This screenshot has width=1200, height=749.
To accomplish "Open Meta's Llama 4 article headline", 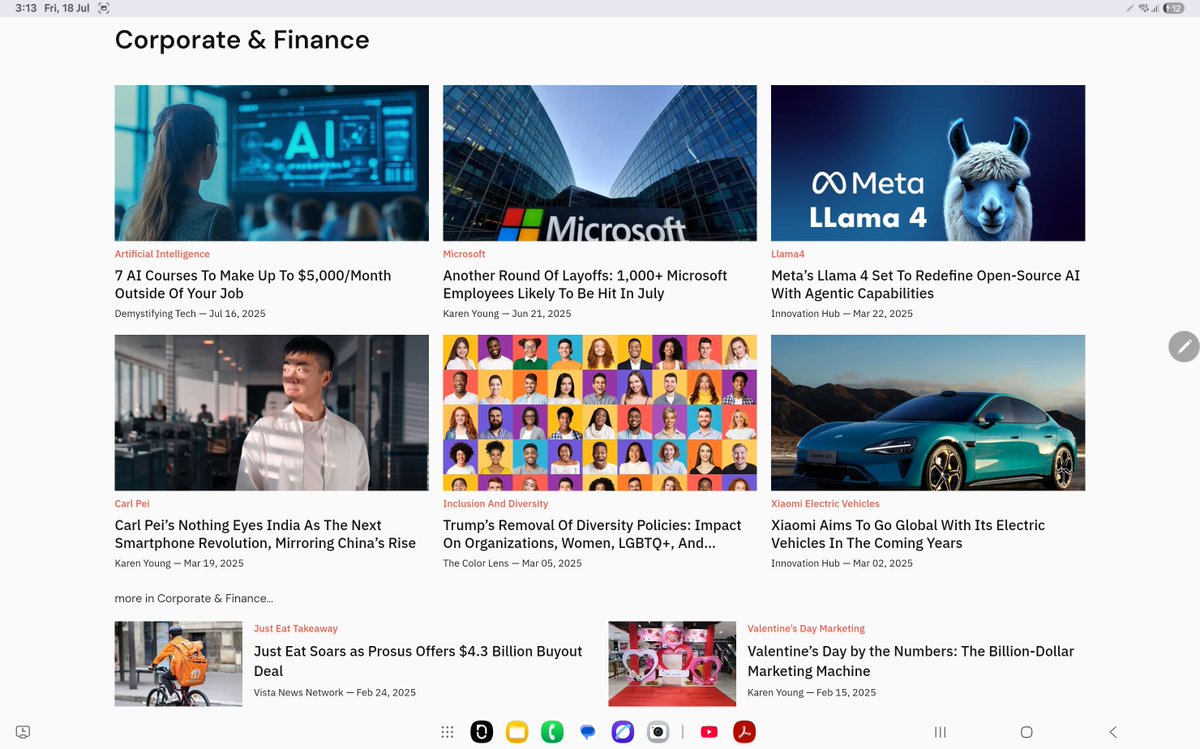I will pos(925,284).
